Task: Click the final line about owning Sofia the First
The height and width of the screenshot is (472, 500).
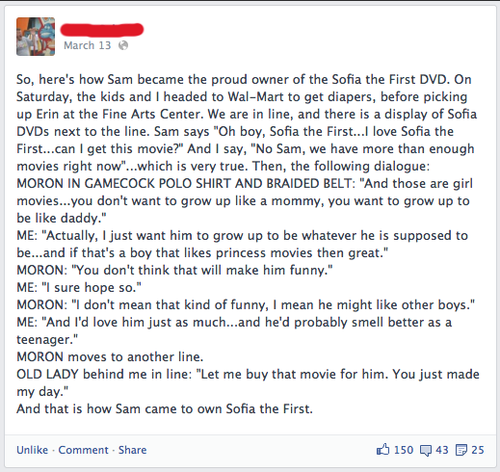Action: pos(165,409)
